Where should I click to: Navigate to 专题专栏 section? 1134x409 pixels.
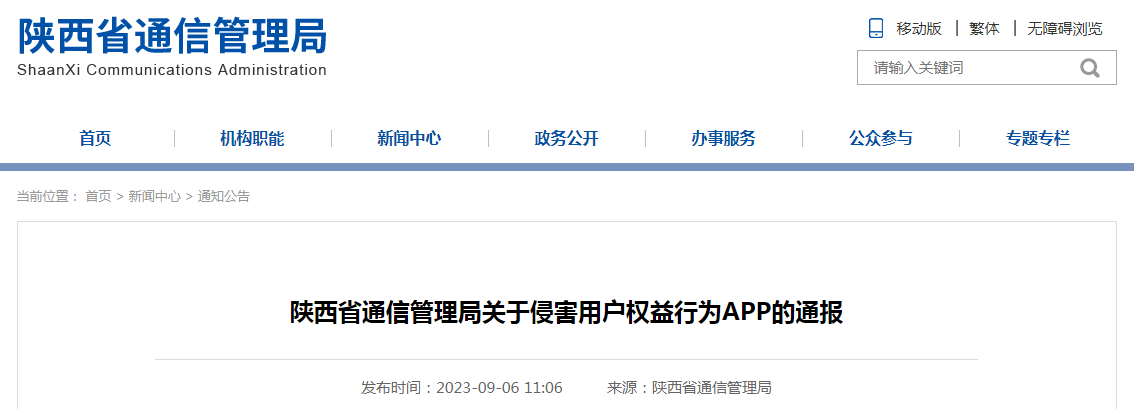[x=1037, y=139]
